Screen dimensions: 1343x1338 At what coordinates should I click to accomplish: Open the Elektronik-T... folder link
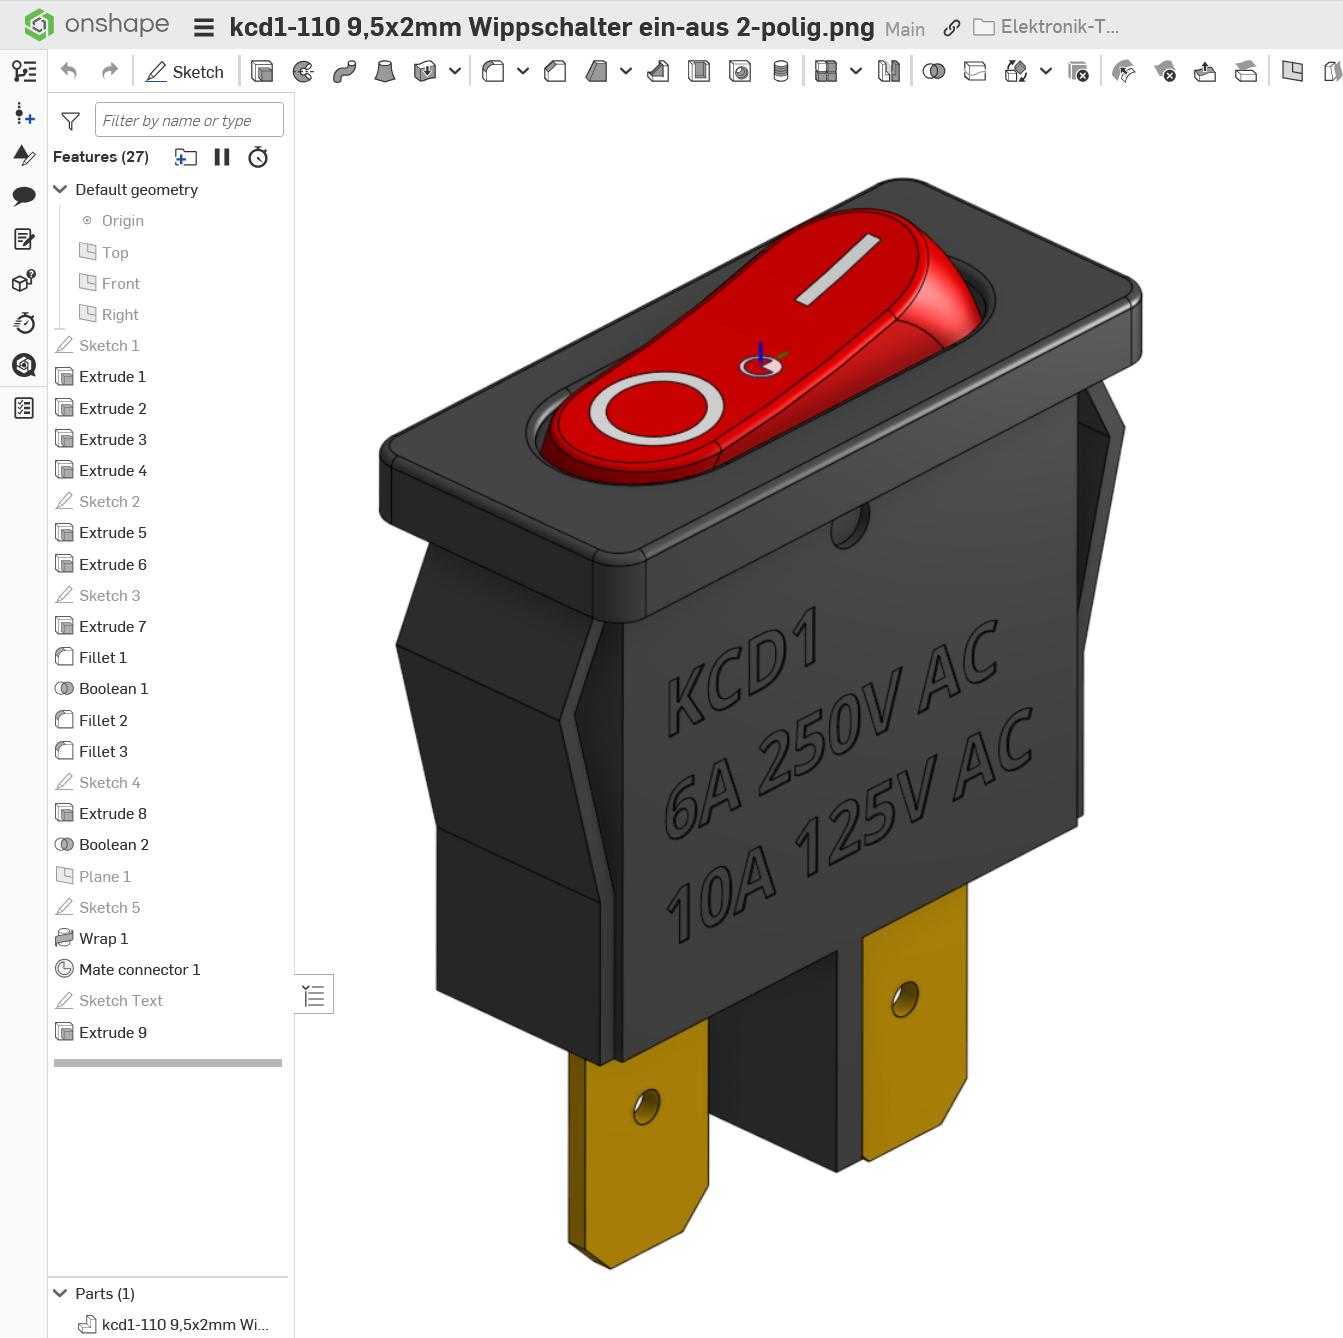pyautogui.click(x=1046, y=27)
